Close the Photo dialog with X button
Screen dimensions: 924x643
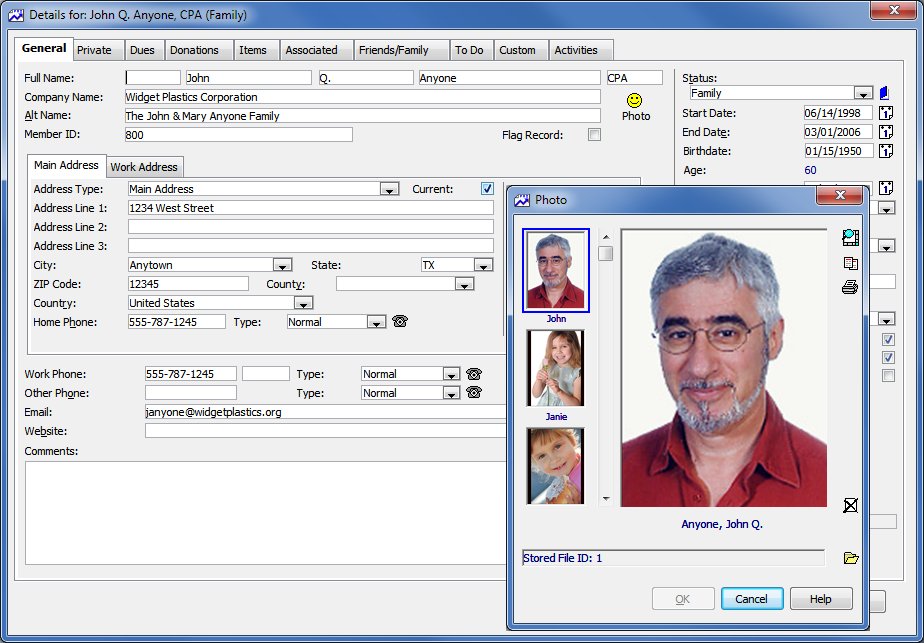click(840, 195)
